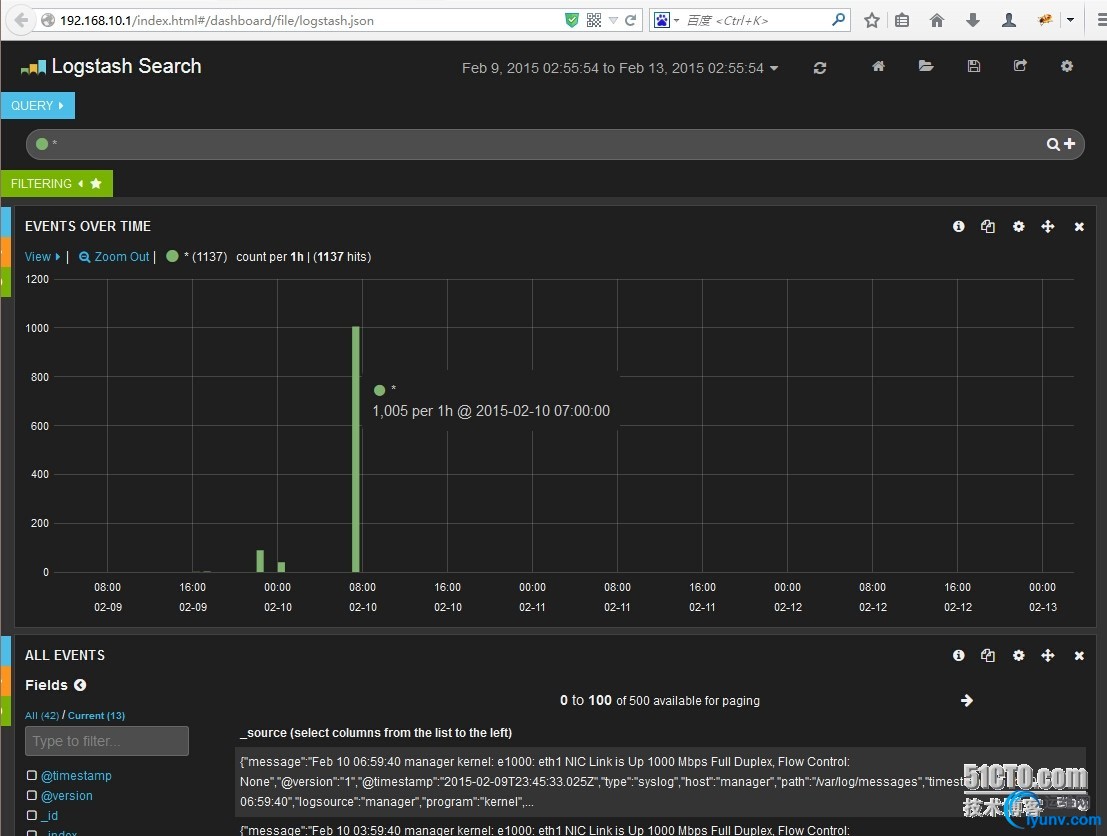This screenshot has height=836, width=1107.
Task: Open first event row 'Feb 10 06:59:40 manager kernel'
Action: coord(660,782)
